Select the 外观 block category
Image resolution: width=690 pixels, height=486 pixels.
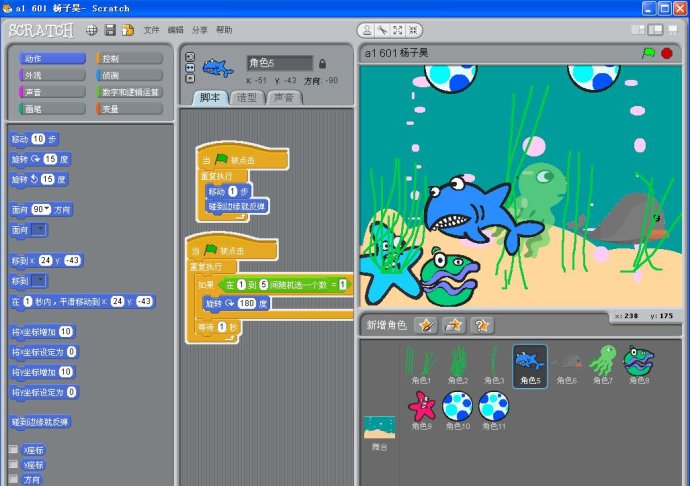pos(52,75)
